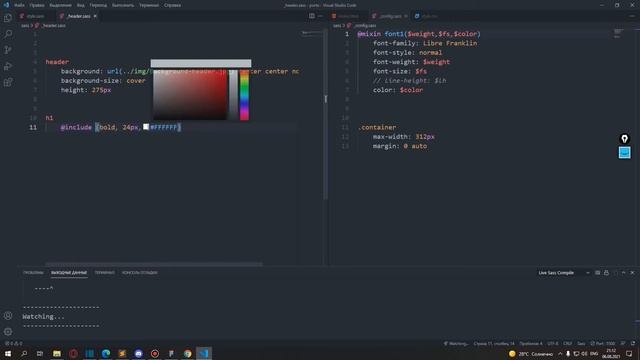640x360 pixels.
Task: Click the blue square overlay icon below lightbulb
Action: [x=624, y=153]
